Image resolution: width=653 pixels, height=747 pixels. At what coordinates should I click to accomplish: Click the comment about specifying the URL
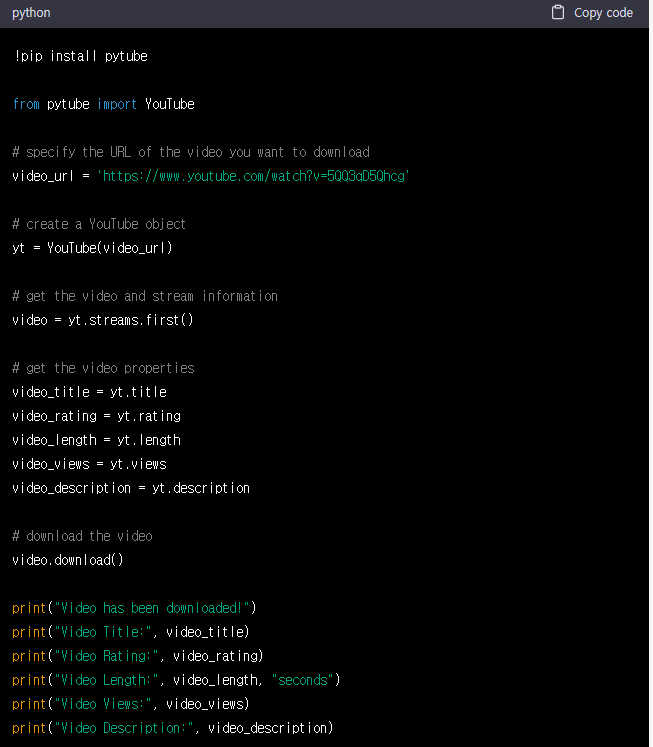pyautogui.click(x=191, y=152)
